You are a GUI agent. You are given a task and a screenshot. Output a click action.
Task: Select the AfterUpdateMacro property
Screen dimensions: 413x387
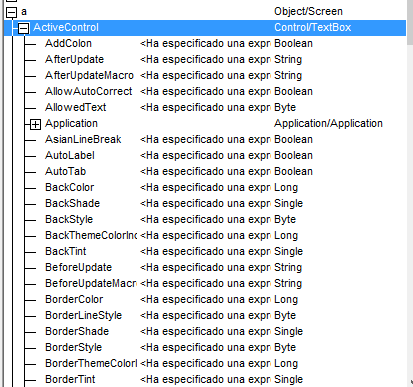[89, 75]
